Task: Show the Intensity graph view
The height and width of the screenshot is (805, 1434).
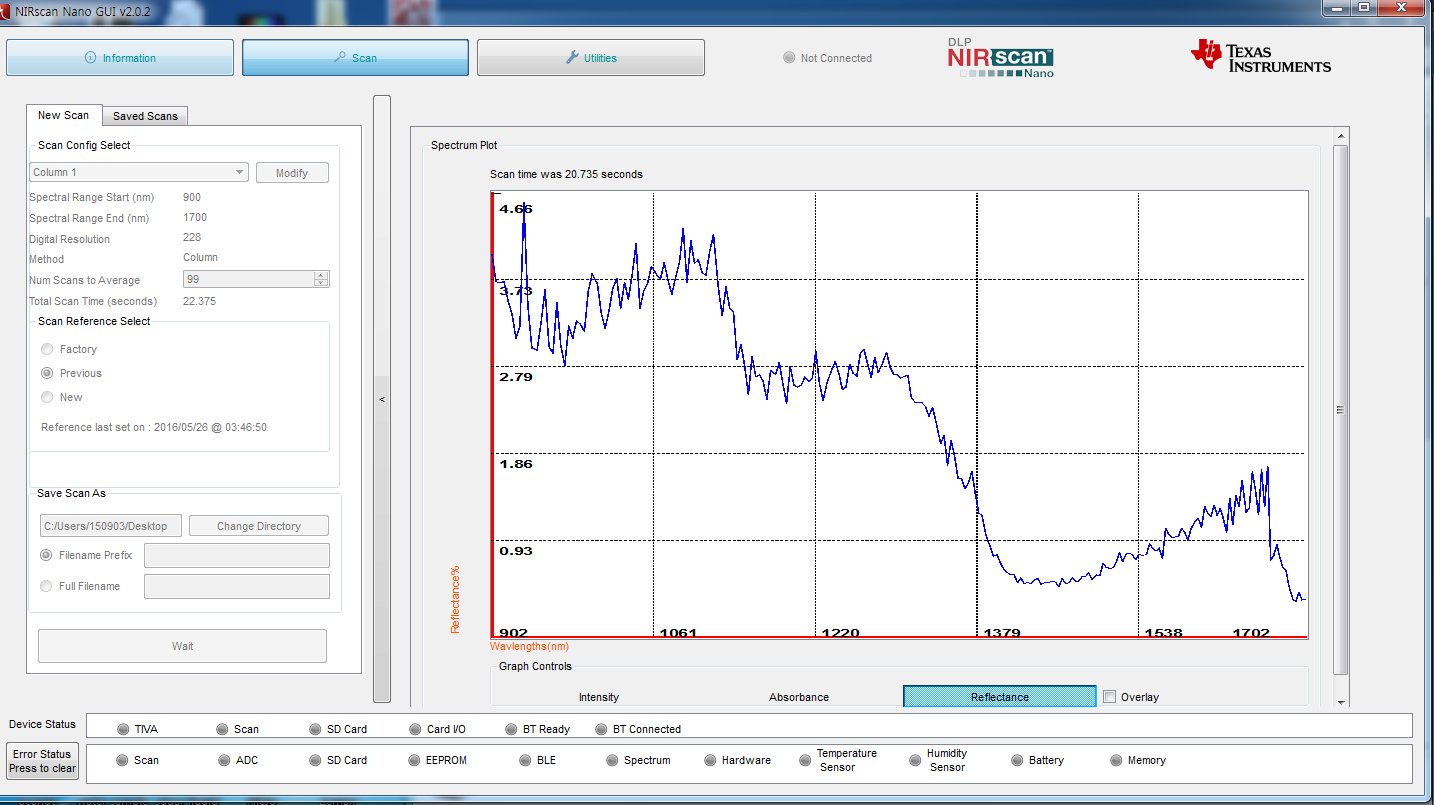Action: [x=599, y=697]
